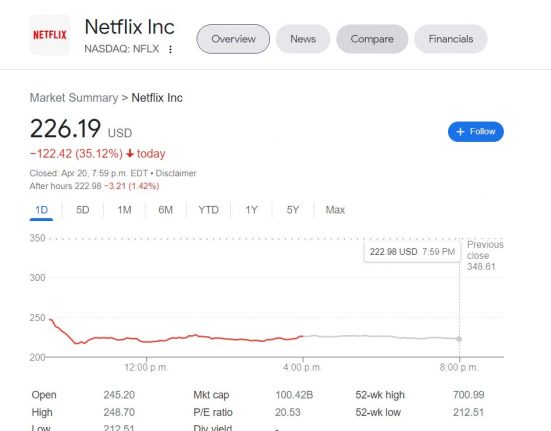Viewport: 551px width, 431px height.
Task: Click the red down arrow next to today
Action: click(x=130, y=154)
